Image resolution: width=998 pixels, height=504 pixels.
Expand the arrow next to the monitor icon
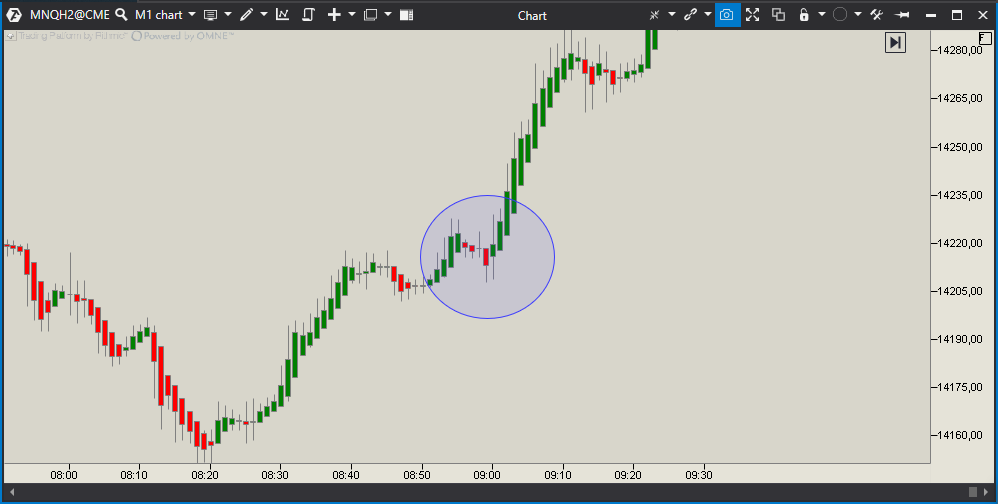tap(228, 15)
